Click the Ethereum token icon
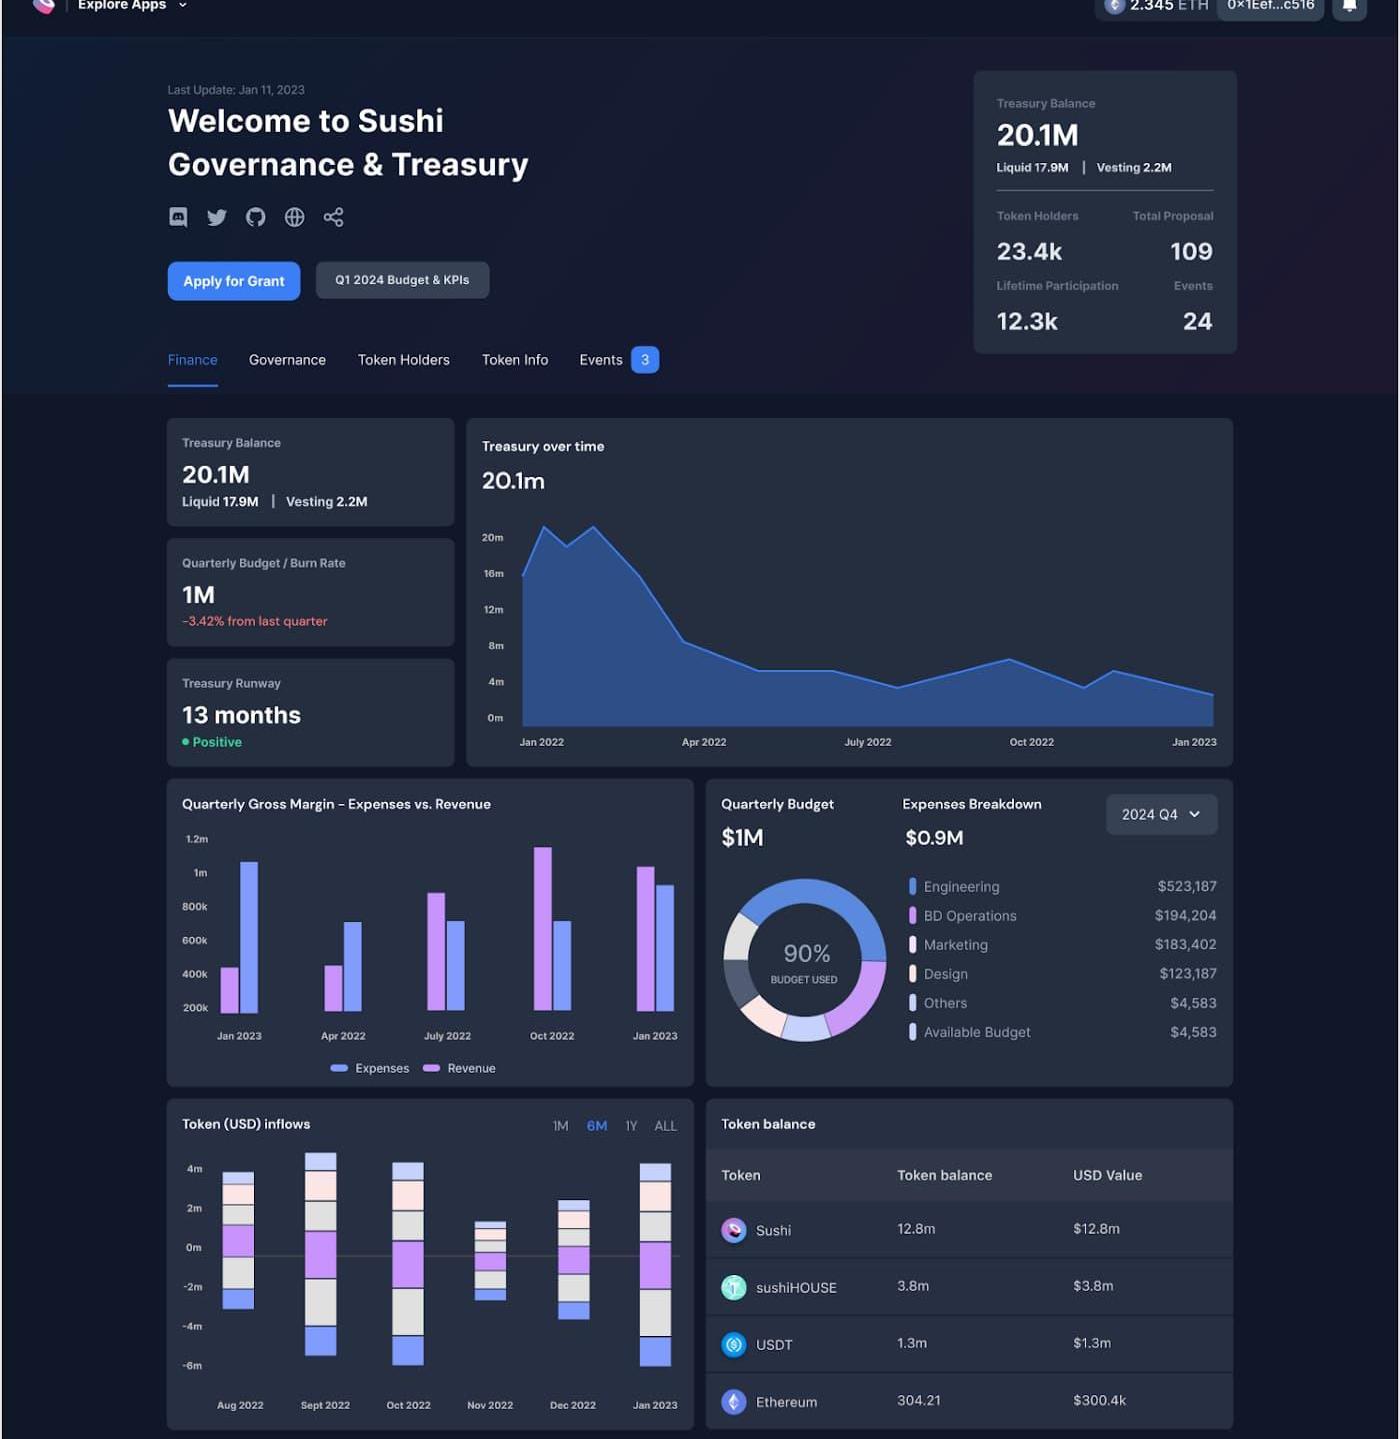The image size is (1400, 1439). click(x=734, y=1402)
